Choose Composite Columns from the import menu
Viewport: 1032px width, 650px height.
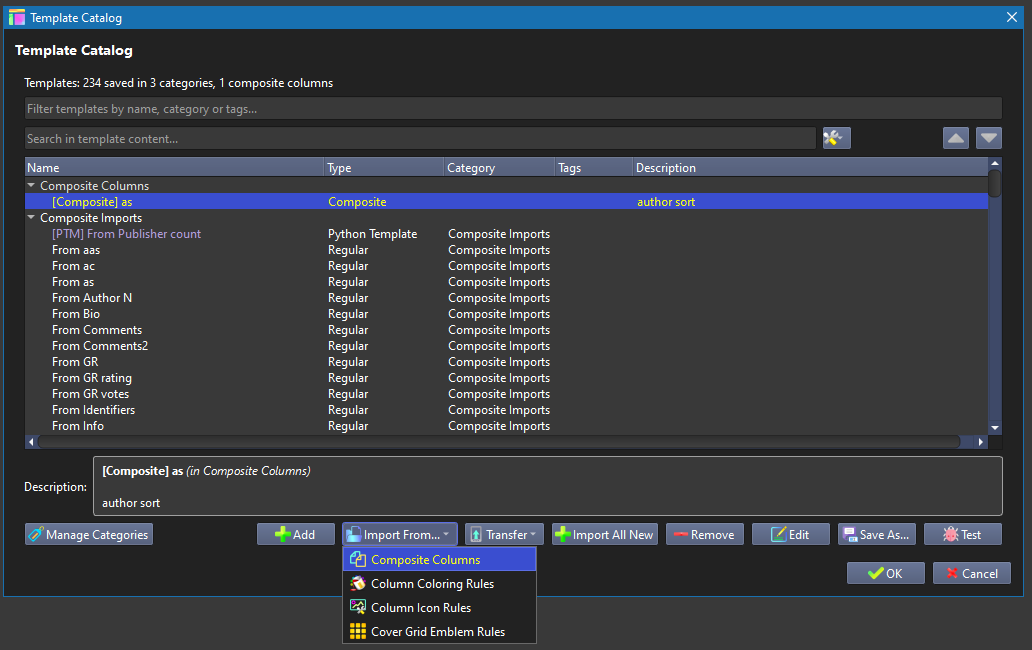click(x=440, y=559)
